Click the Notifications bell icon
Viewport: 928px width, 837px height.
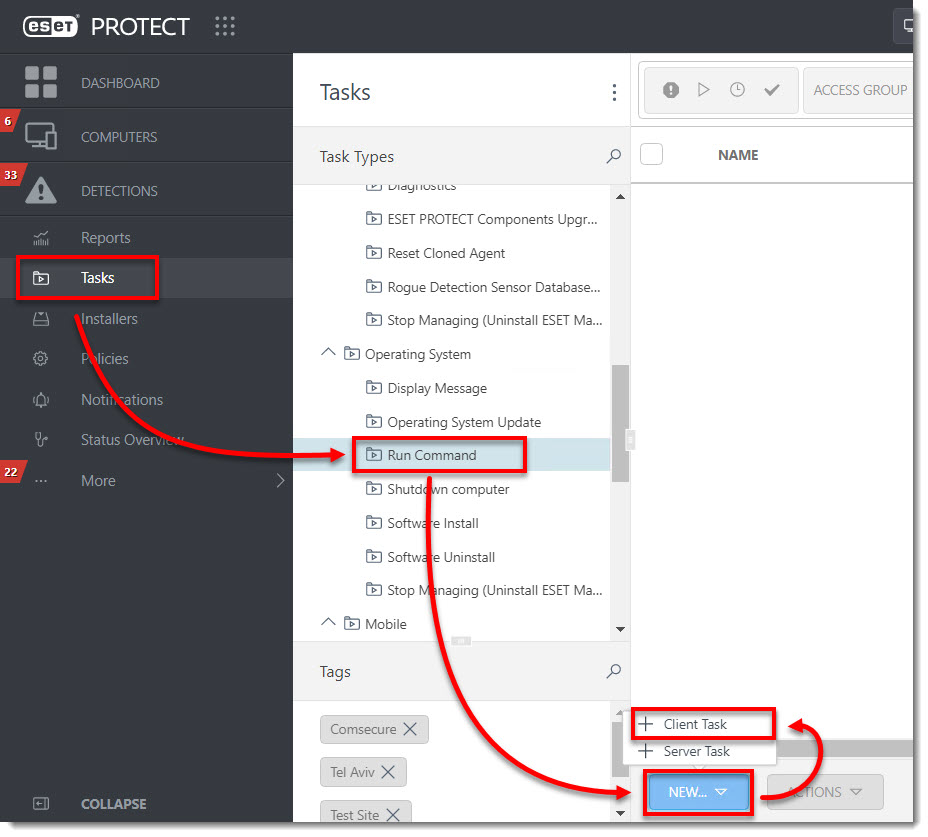(40, 400)
